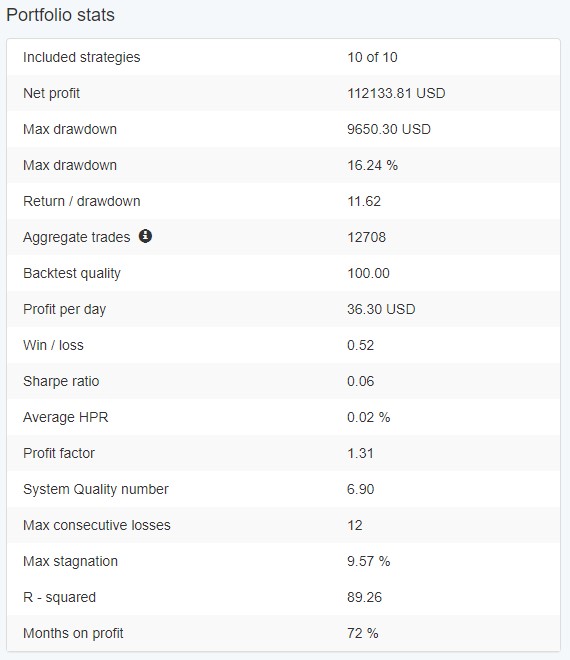570x660 pixels.
Task: Select the 112133.81 USD net profit value
Action: coord(396,93)
